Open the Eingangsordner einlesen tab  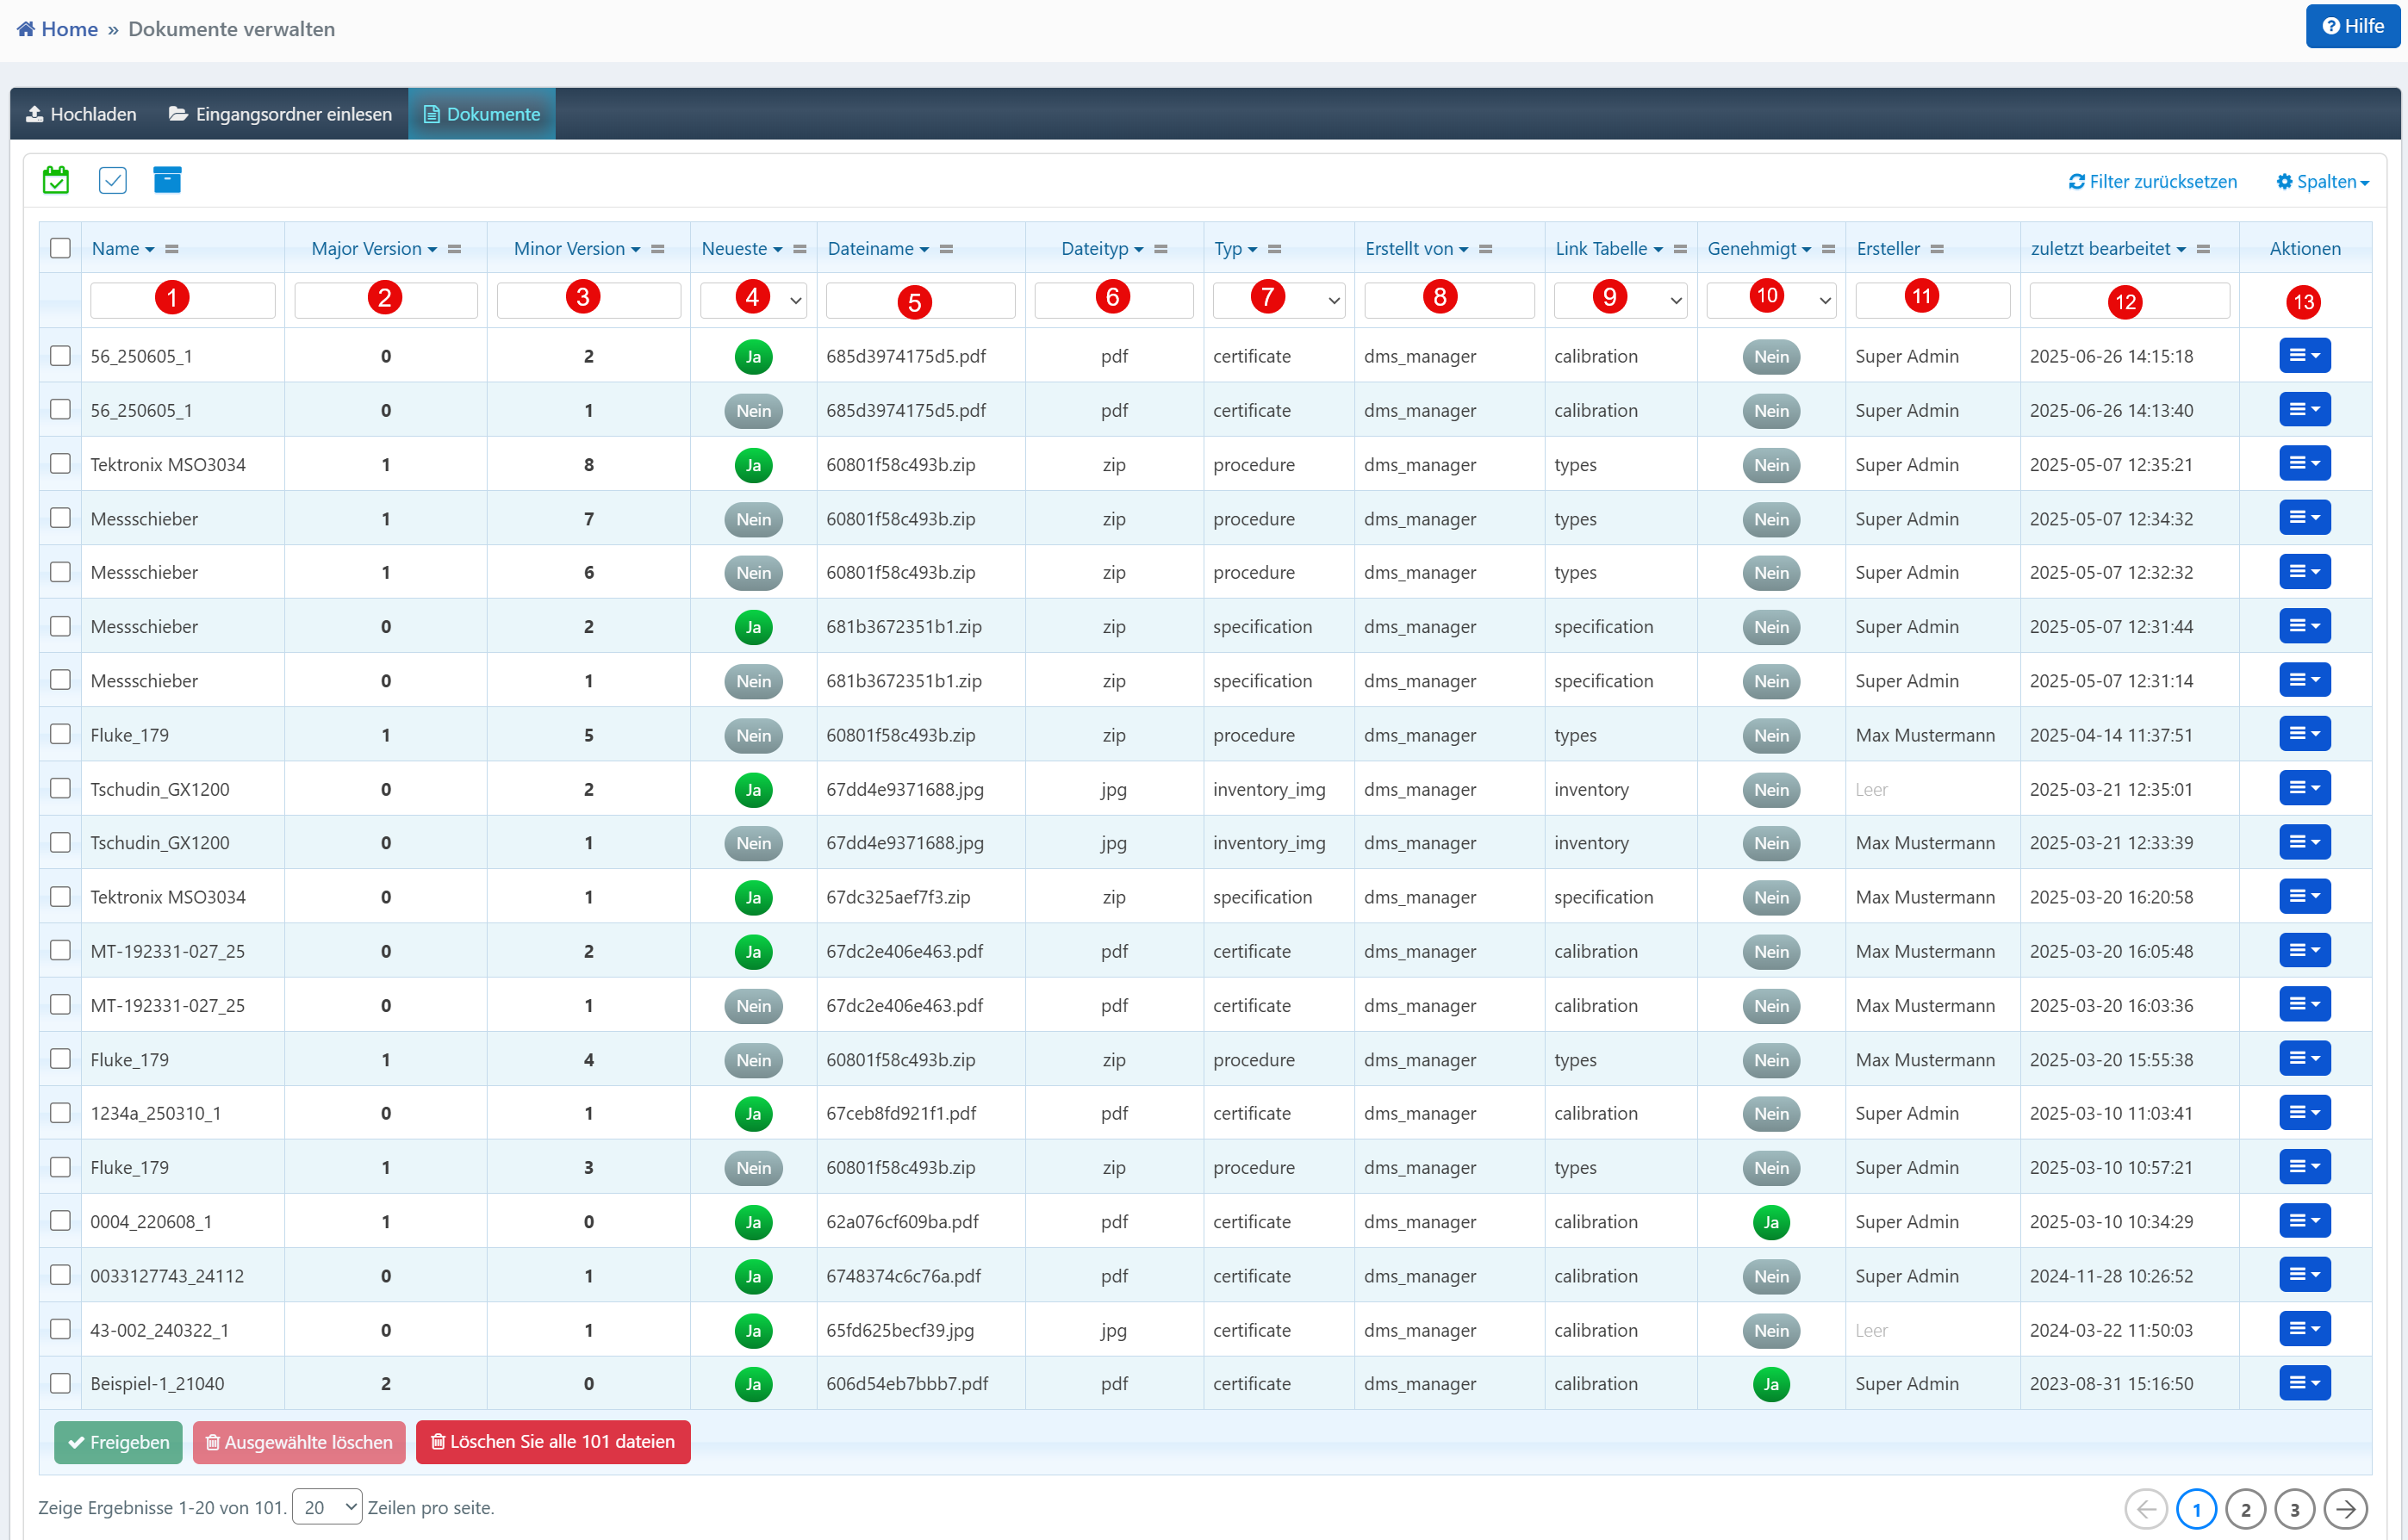[x=280, y=114]
